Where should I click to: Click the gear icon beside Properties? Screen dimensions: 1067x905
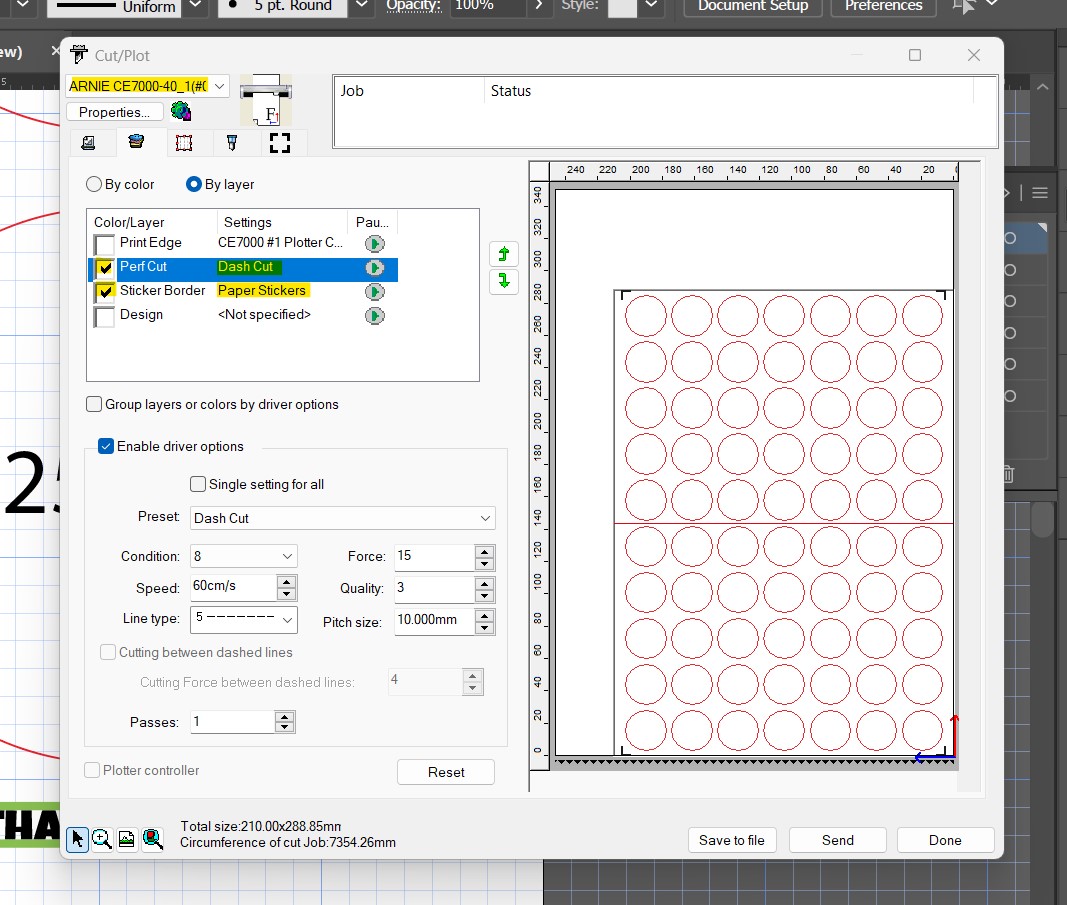(x=181, y=111)
